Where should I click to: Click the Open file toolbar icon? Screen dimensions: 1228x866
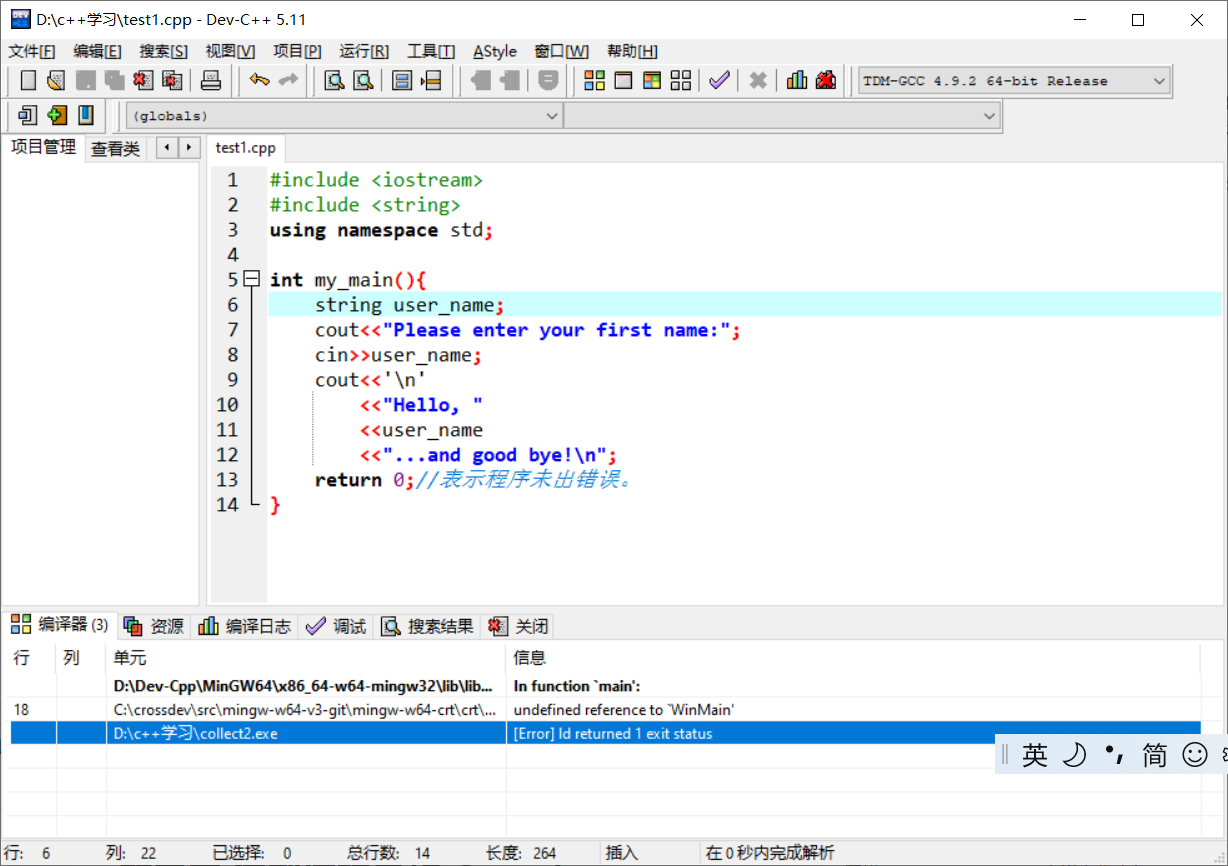(56, 81)
